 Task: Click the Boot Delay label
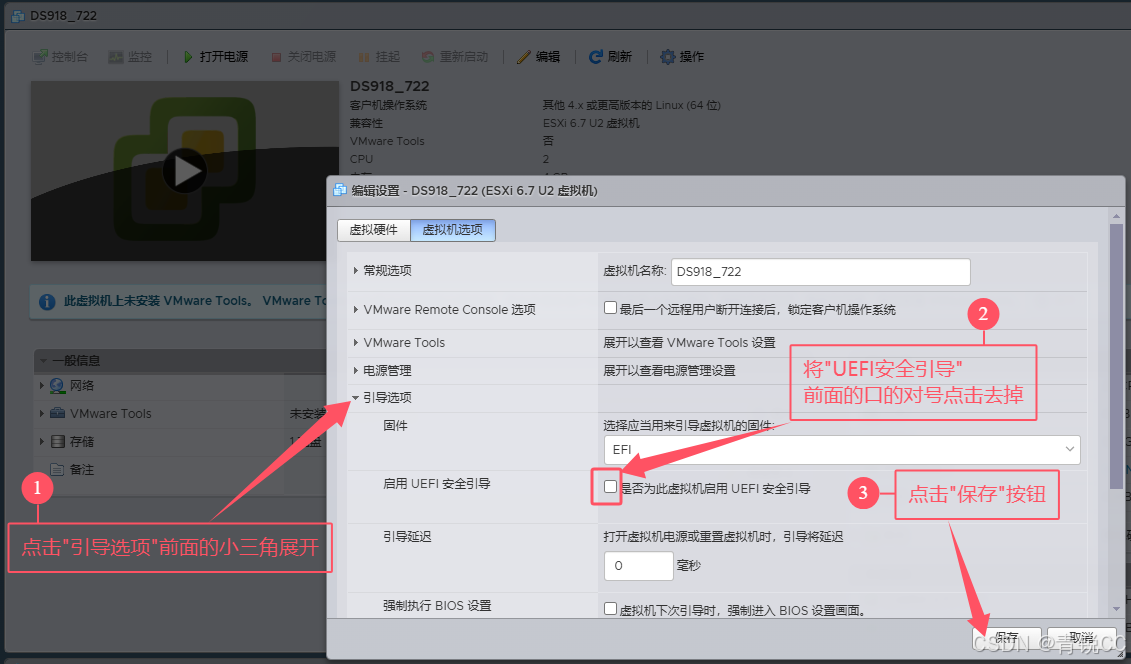[x=407, y=536]
